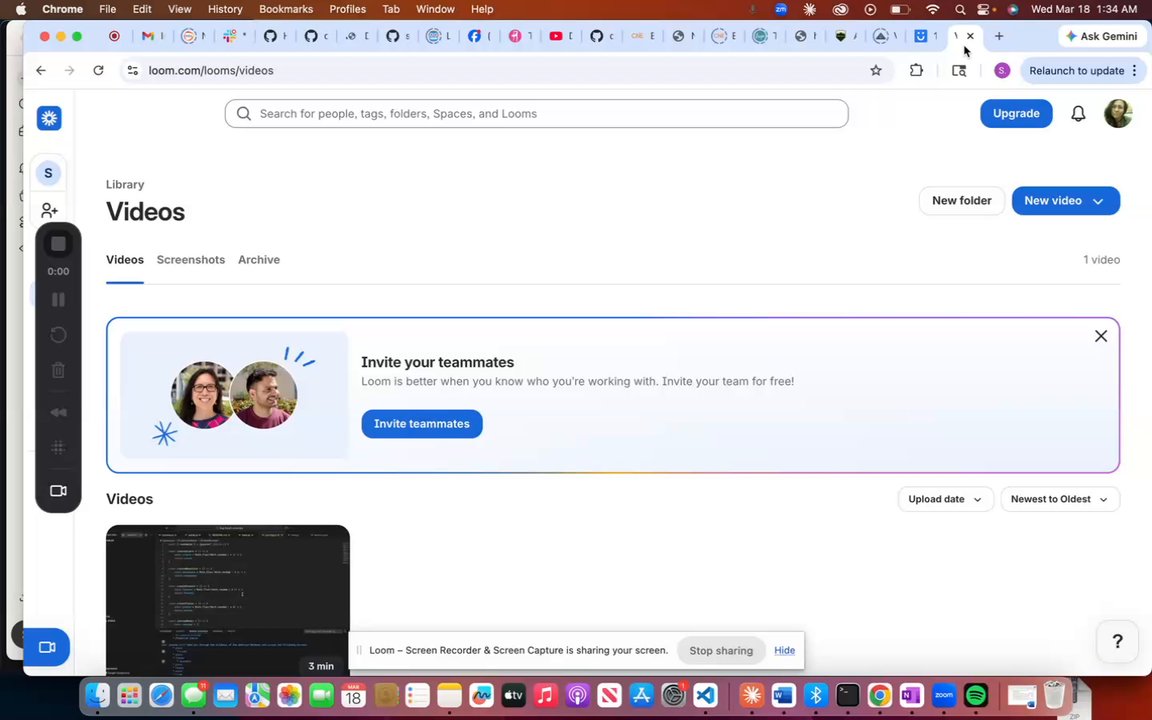Pause the Loom recording
Viewport: 1152px width, 720px height.
58,300
